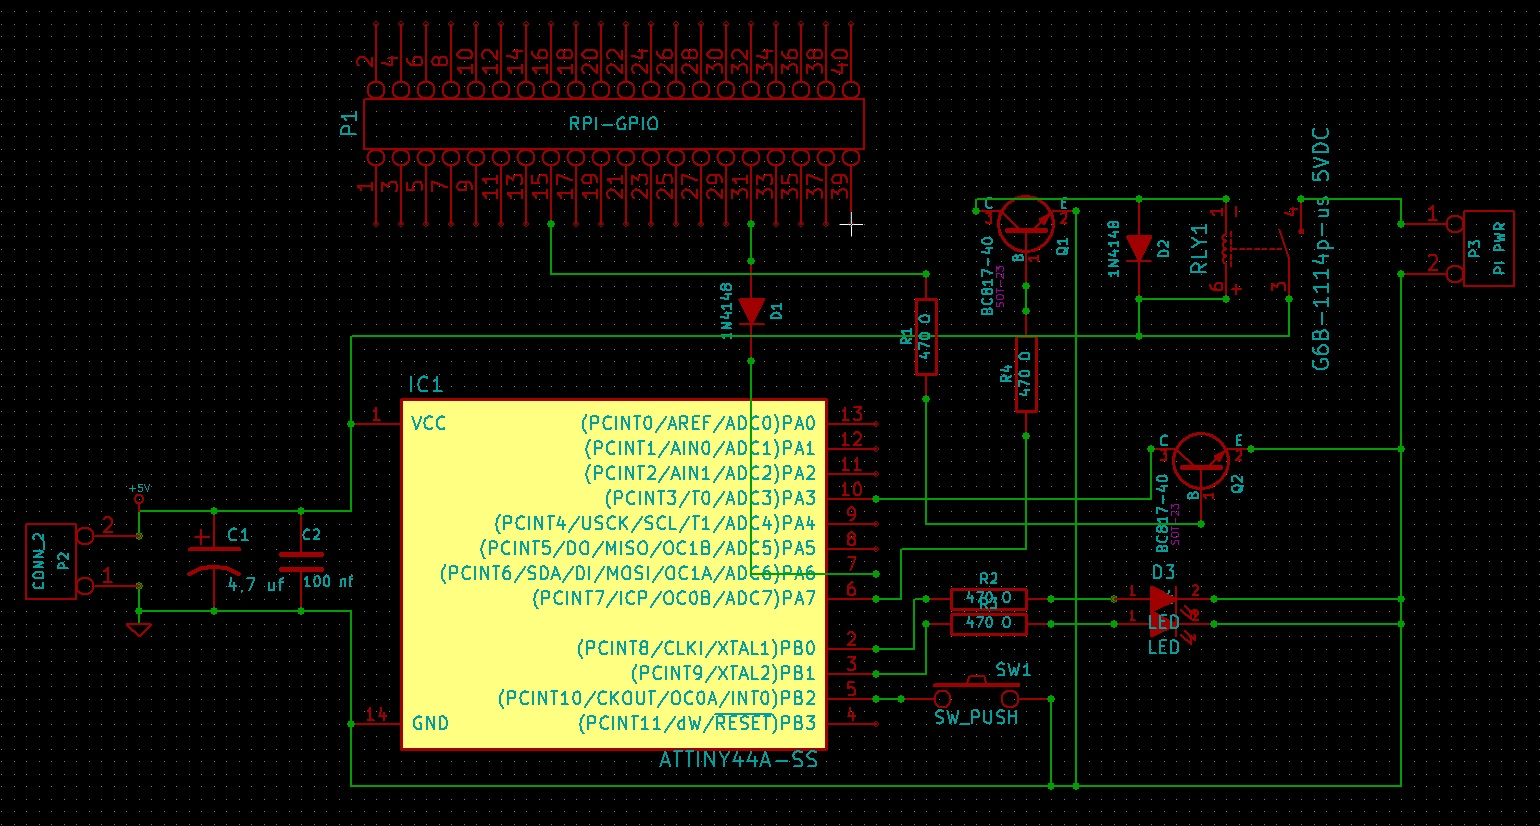Click the SW_PUSH label
This screenshot has height=826, width=1540.
[x=976, y=717]
